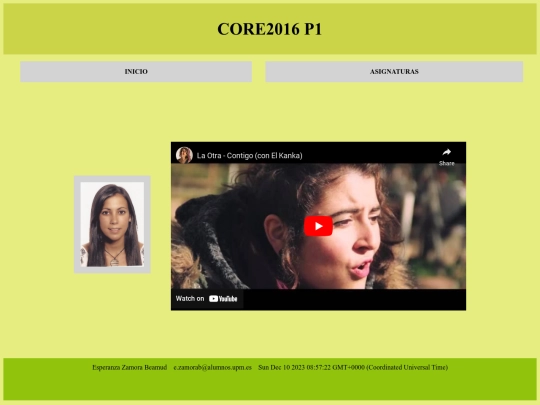Open video title La Otra - Contigo

click(249, 156)
